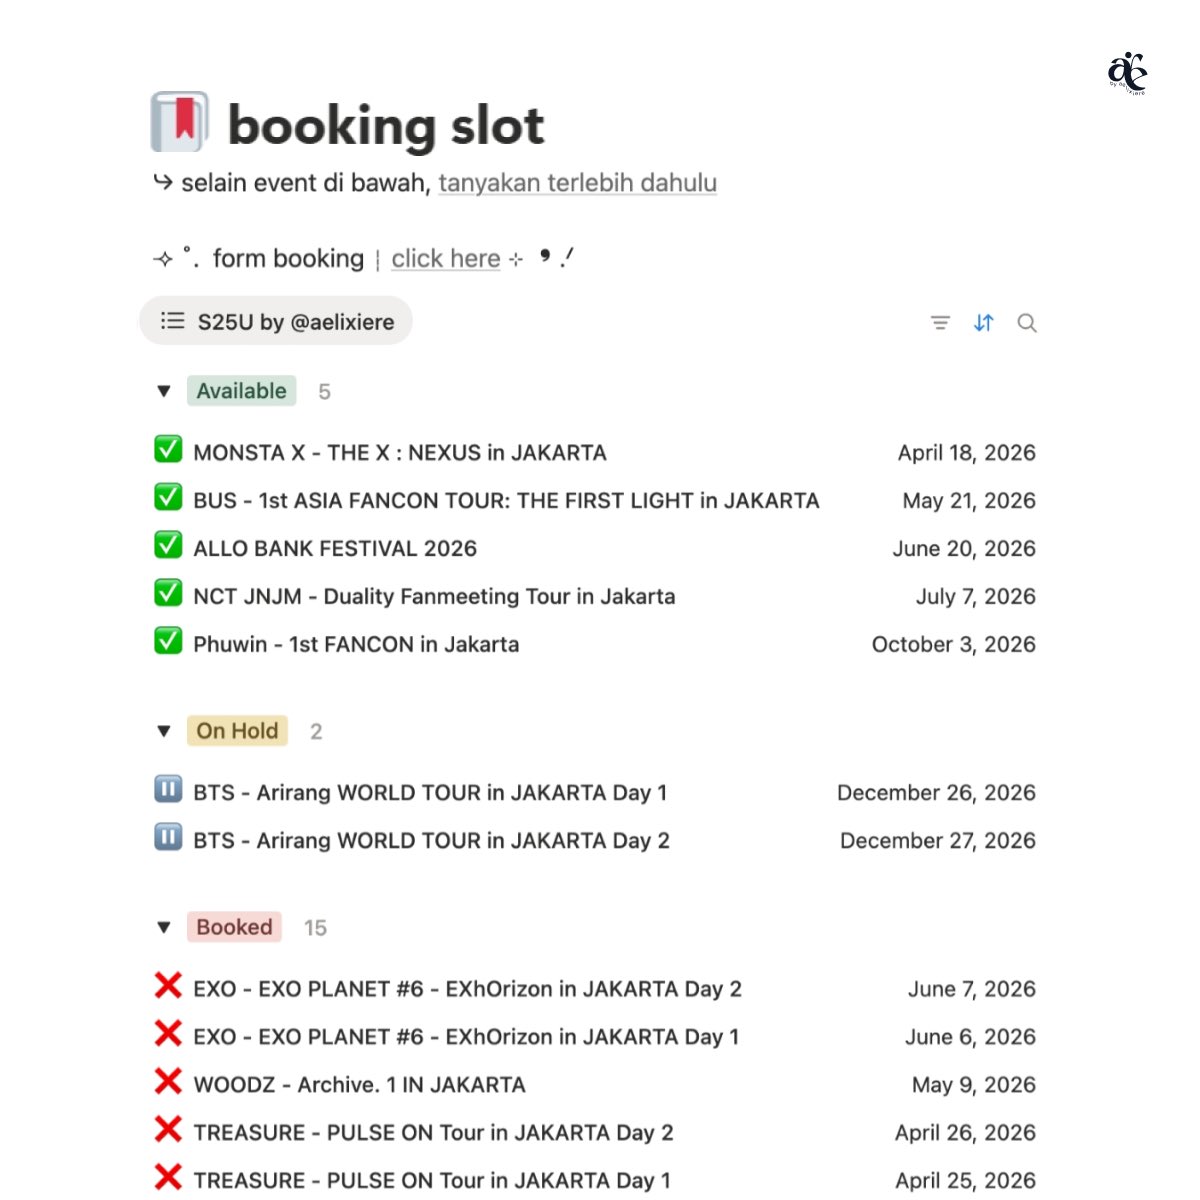Viewport: 1200px width, 1200px height.
Task: Click the April 18, 2026 date
Action: click(x=966, y=453)
